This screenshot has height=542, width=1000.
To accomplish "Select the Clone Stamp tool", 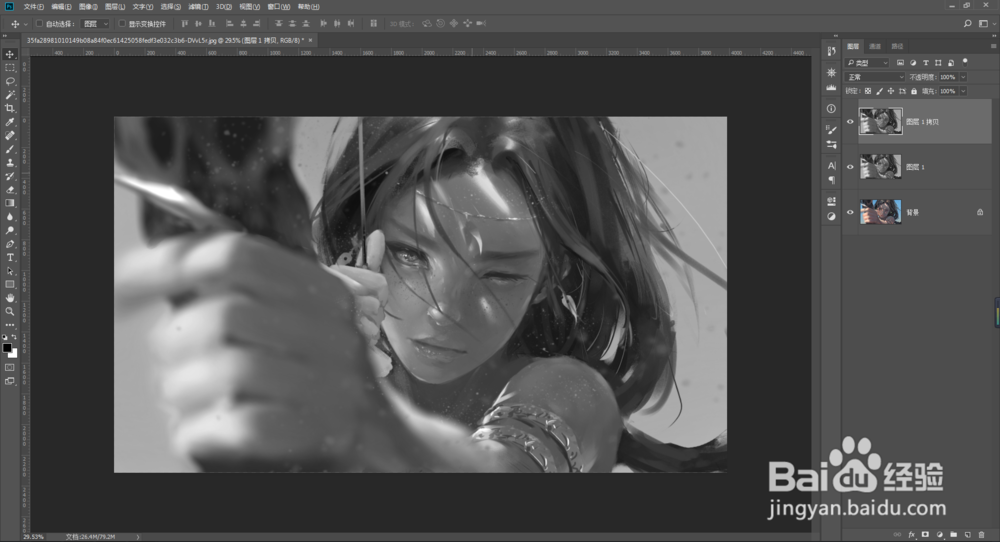I will pos(10,163).
